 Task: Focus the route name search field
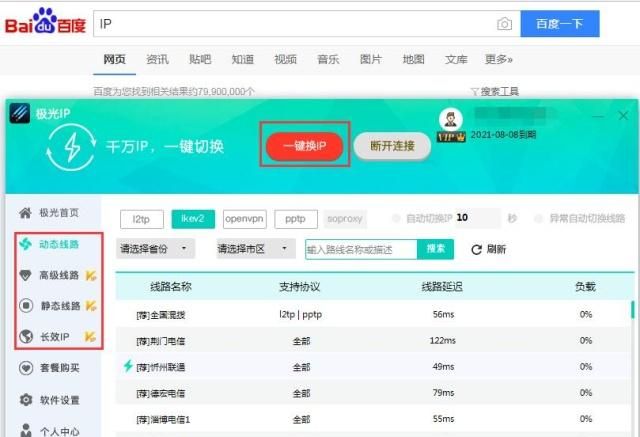pyautogui.click(x=361, y=249)
